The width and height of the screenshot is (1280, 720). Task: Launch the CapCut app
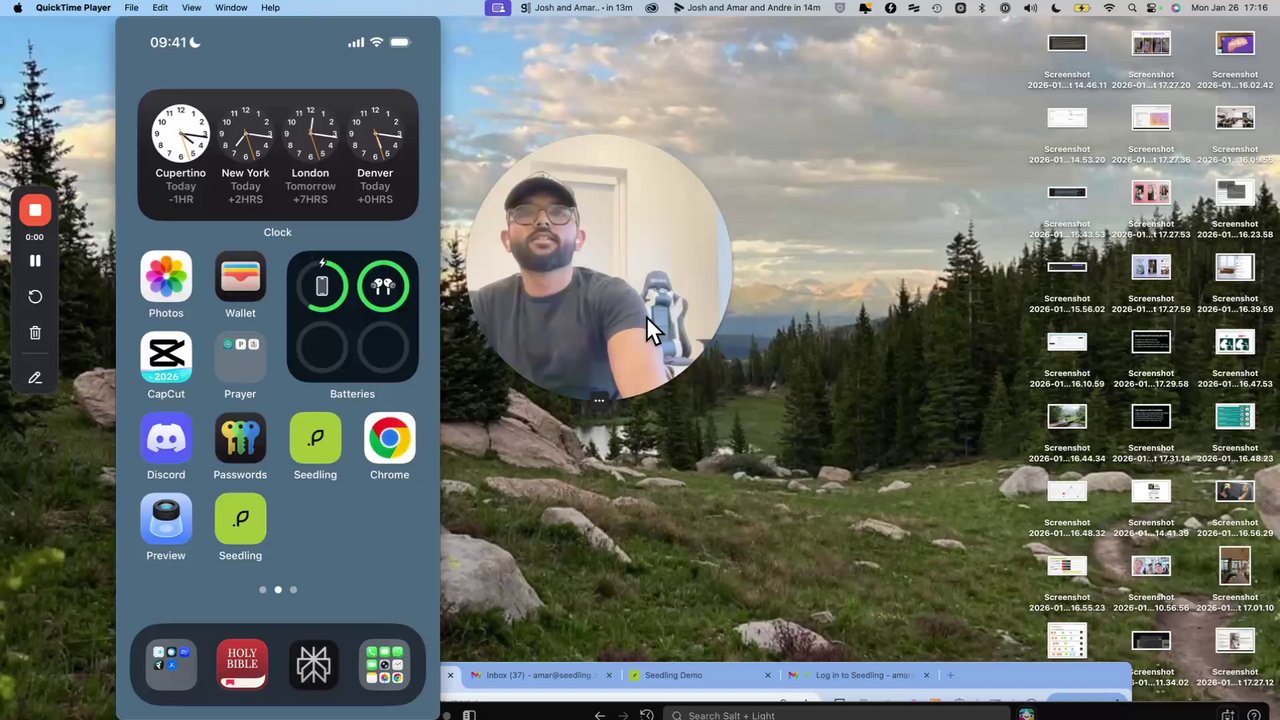[x=166, y=357]
